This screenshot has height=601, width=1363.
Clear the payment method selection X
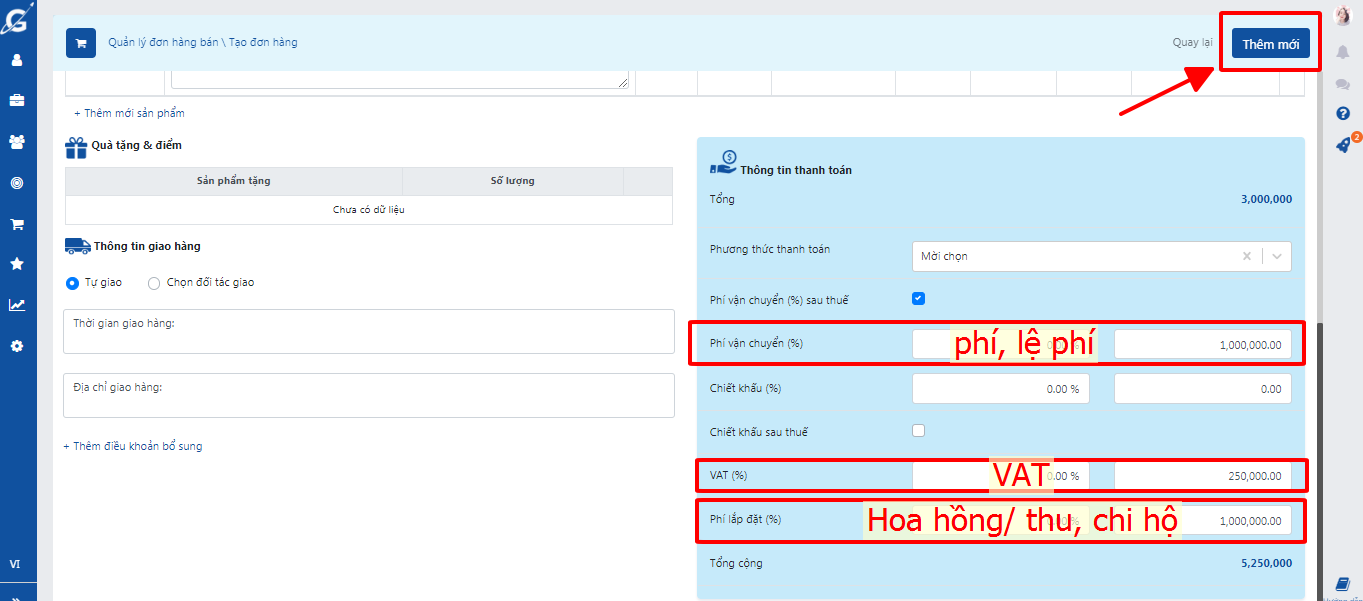click(1246, 256)
